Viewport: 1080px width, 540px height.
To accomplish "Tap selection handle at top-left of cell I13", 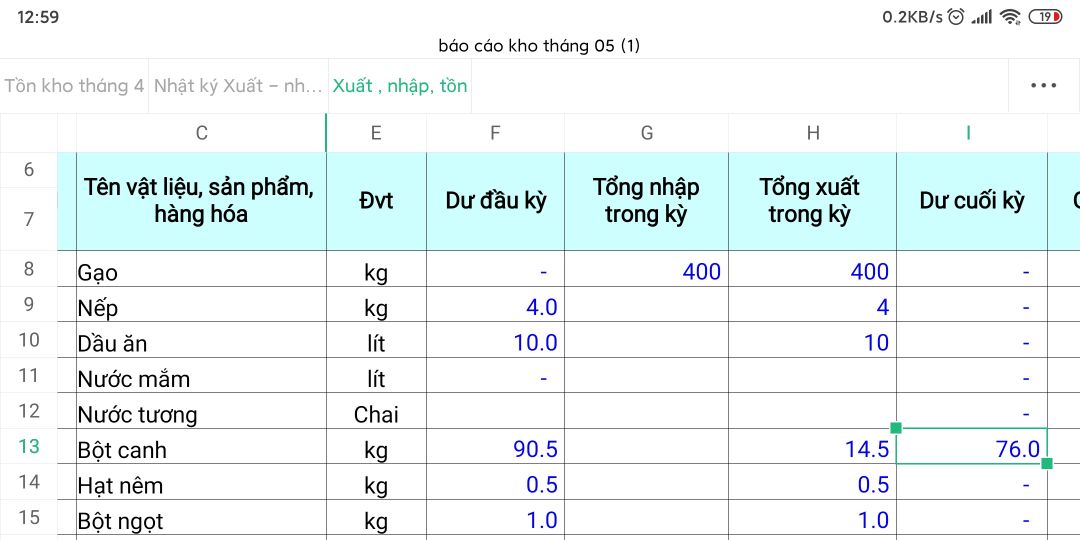I will 896,428.
